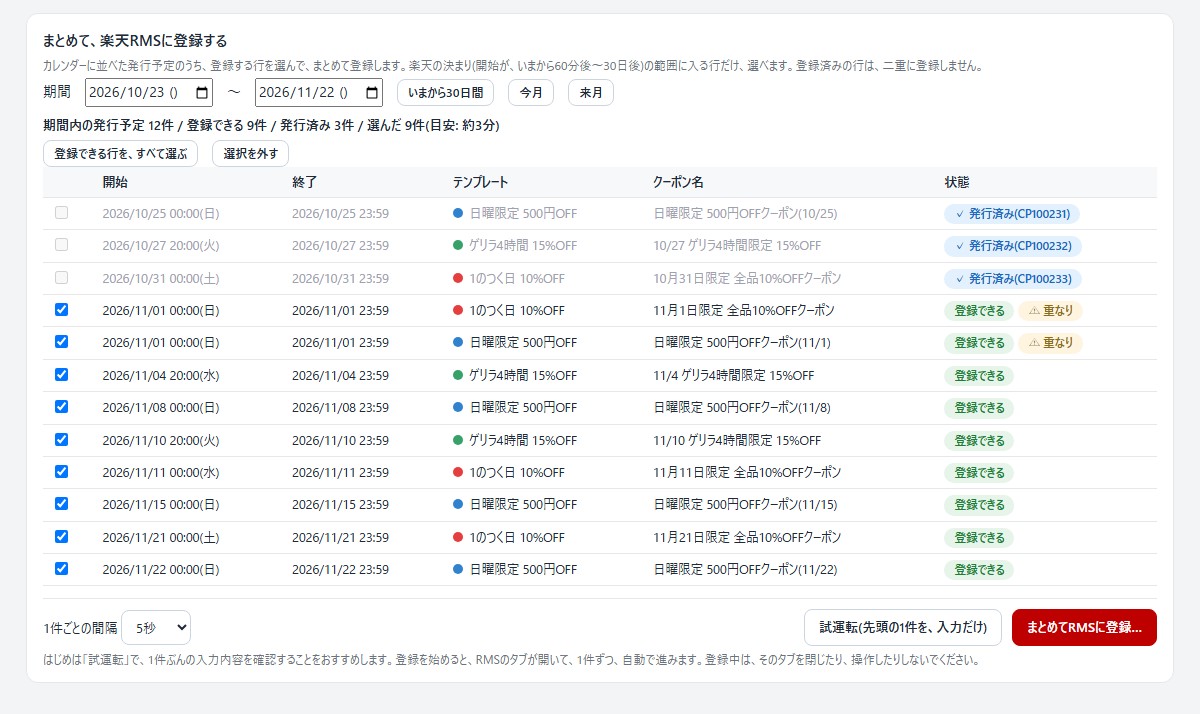Click 選択を外す button
The image size is (1200, 714).
point(250,154)
